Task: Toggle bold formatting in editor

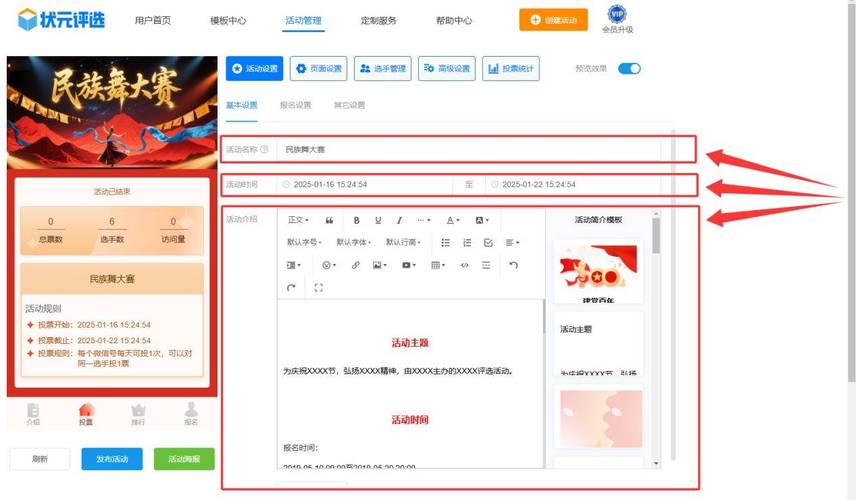Action: [356, 220]
